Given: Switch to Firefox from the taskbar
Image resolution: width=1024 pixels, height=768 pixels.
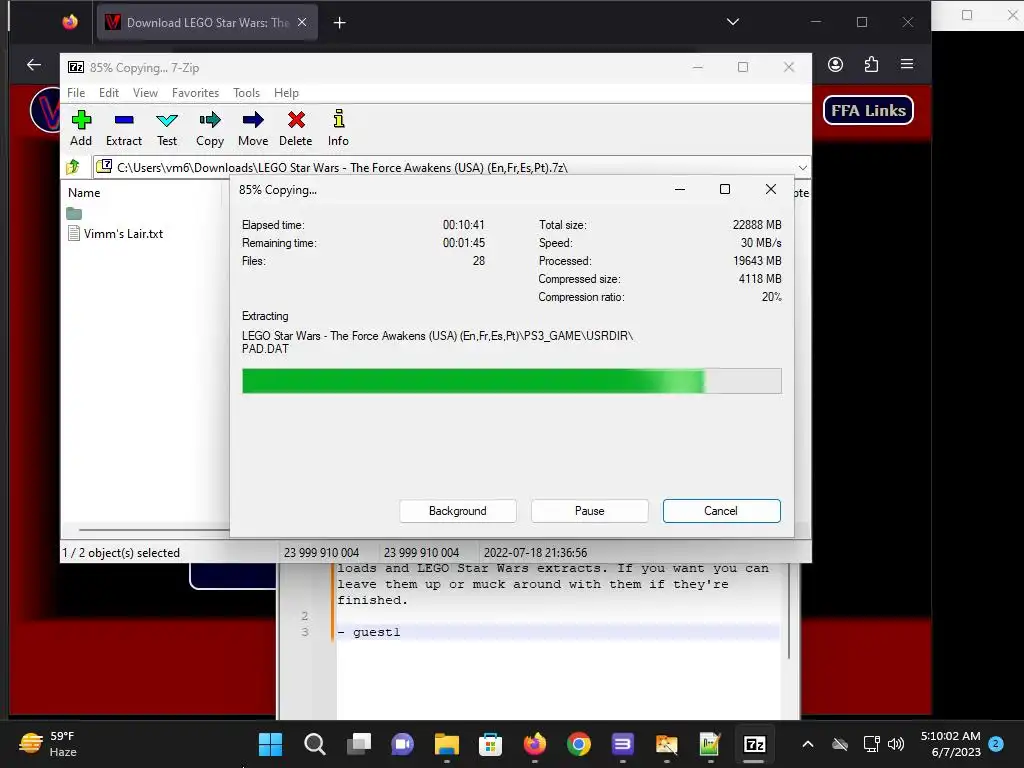Looking at the screenshot, I should (x=535, y=744).
